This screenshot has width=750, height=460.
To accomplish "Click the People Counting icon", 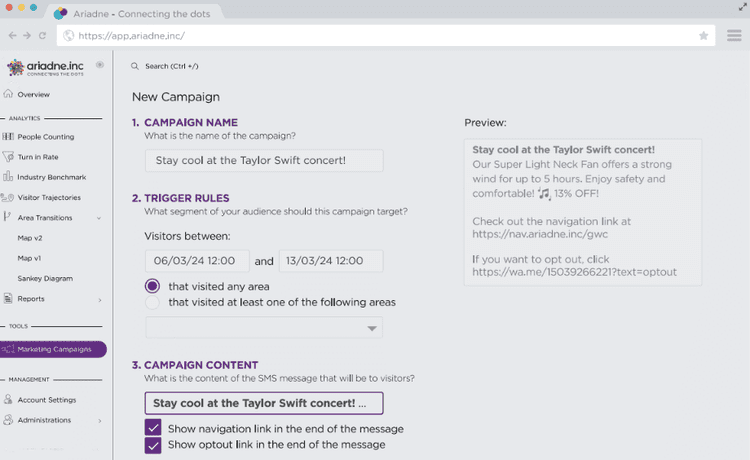I will coord(8,137).
